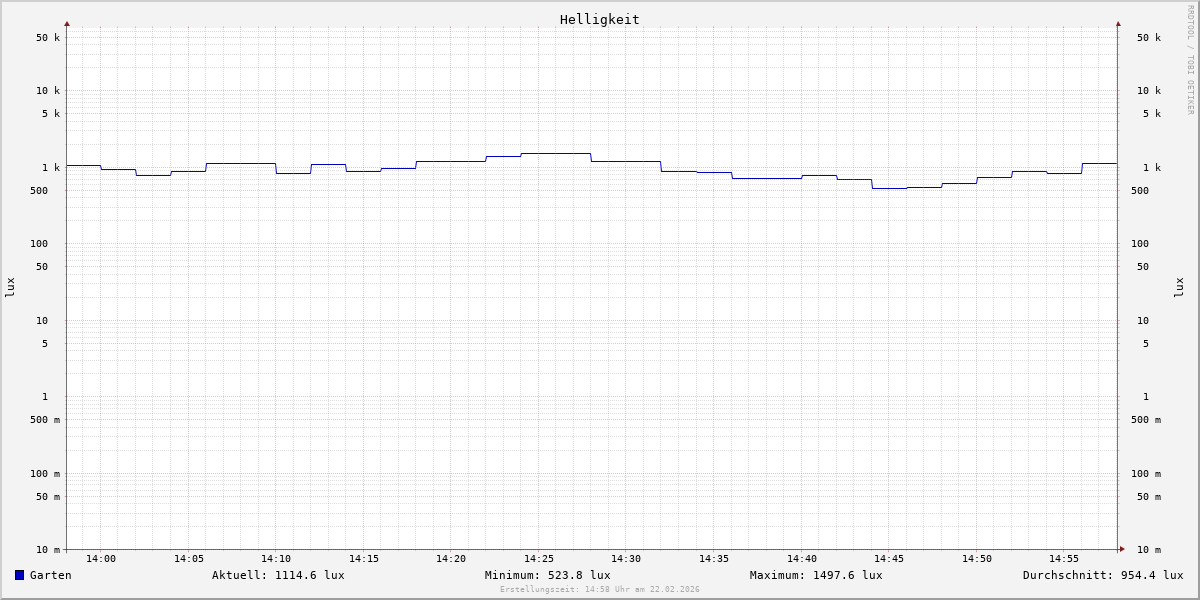Click the Durchschnitt 954.4 lux value
Viewport: 1200px width, 600px height.
click(x=1102, y=575)
